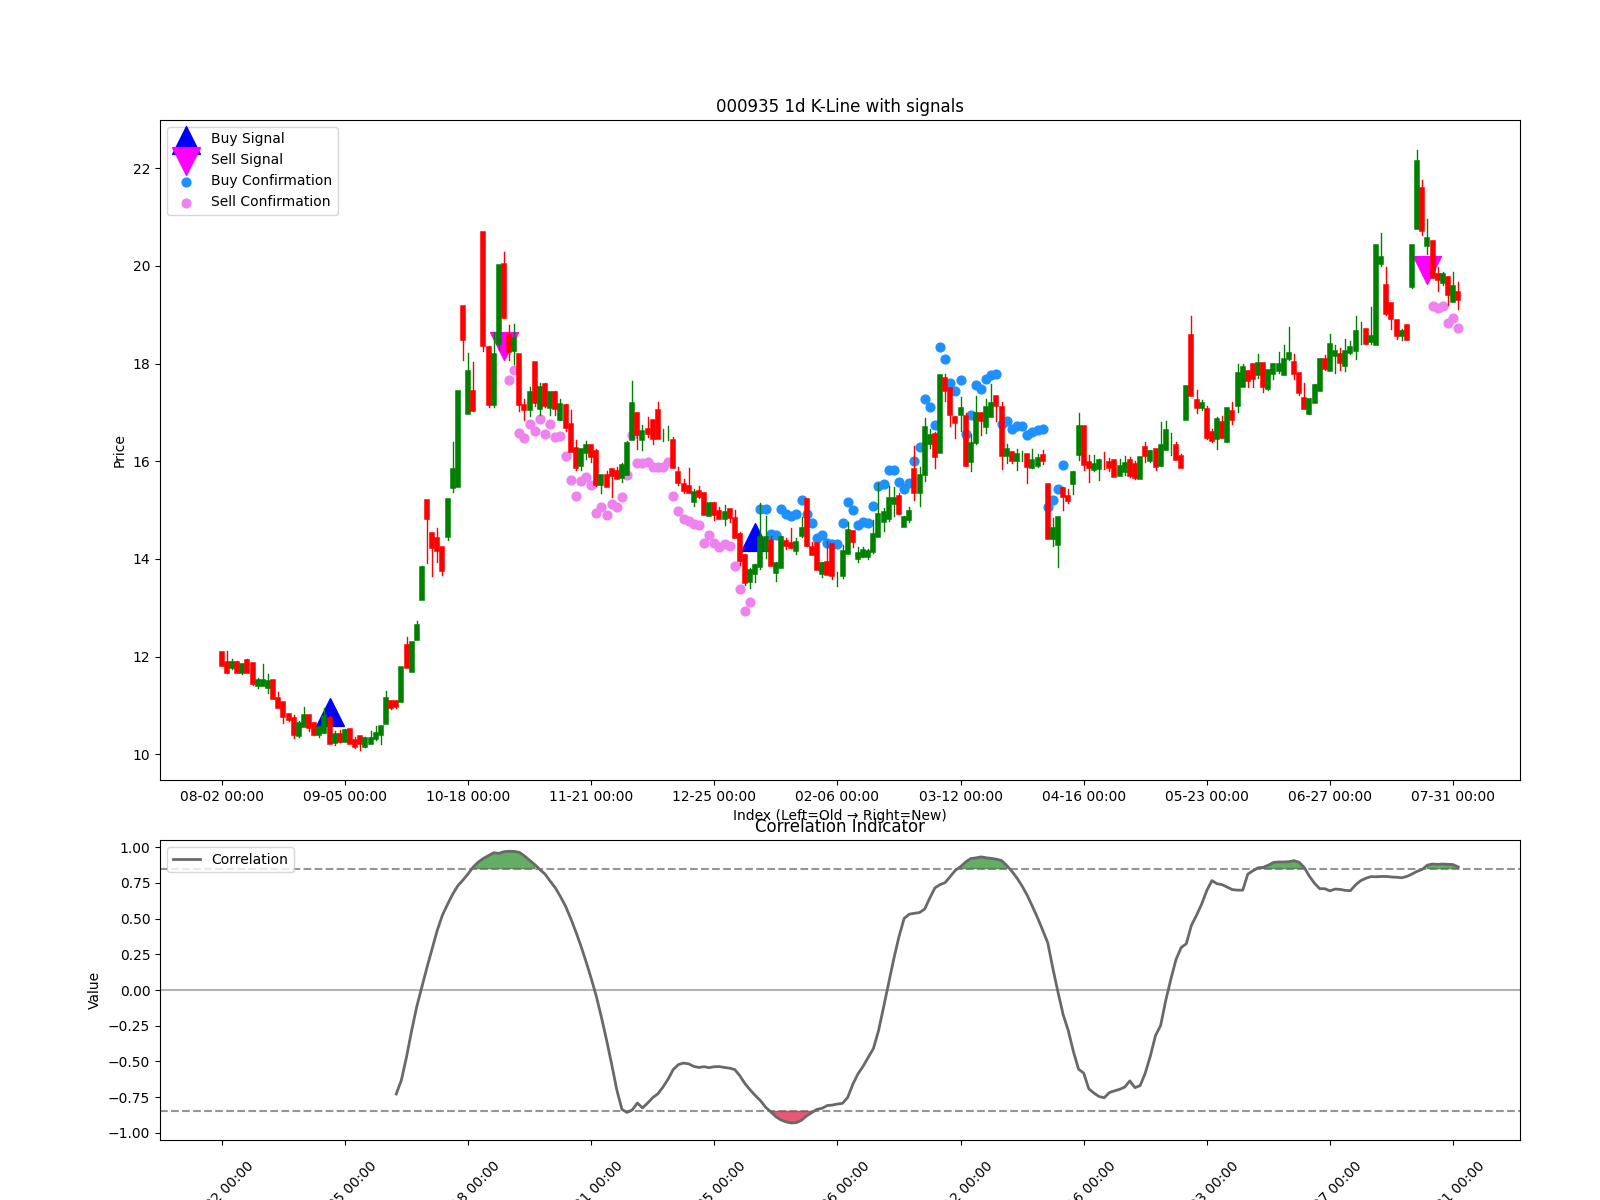This screenshot has width=1600, height=1200.
Task: Click the 'Index (Left=Old → Right=New)' axis label
Action: pyautogui.click(x=840, y=815)
